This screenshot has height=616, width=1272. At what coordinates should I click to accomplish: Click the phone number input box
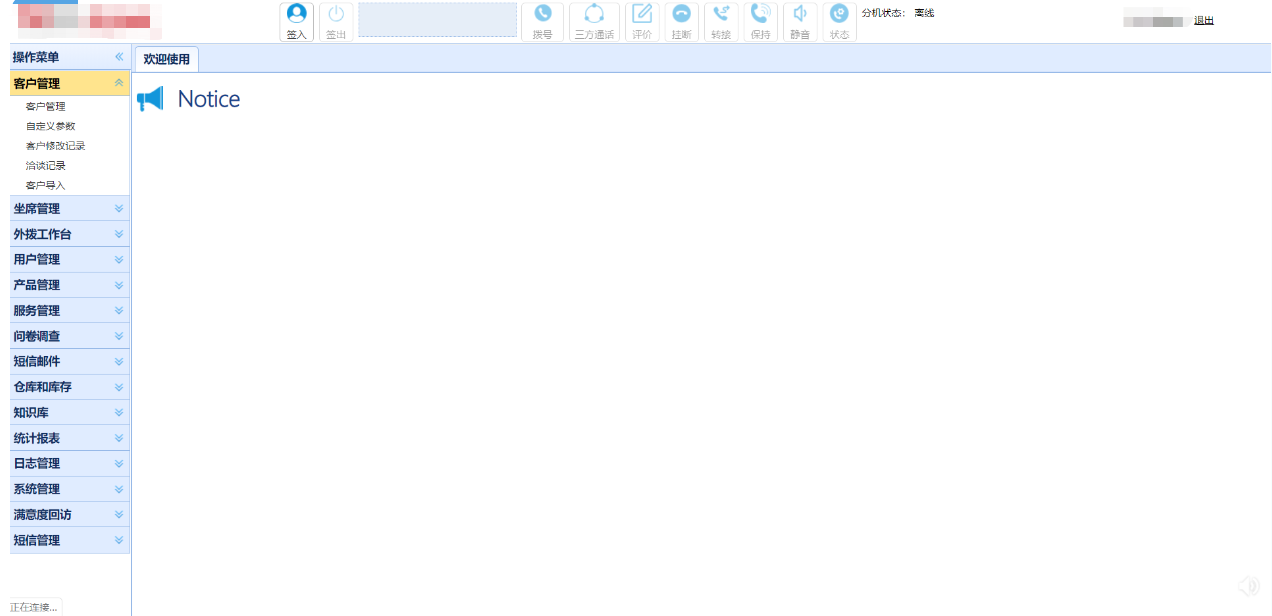click(x=437, y=20)
